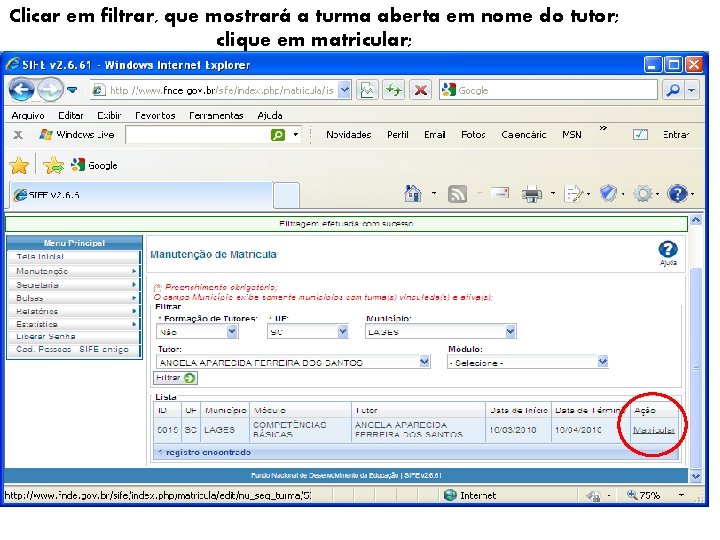Click the page scrollbar down arrow

[x=696, y=476]
